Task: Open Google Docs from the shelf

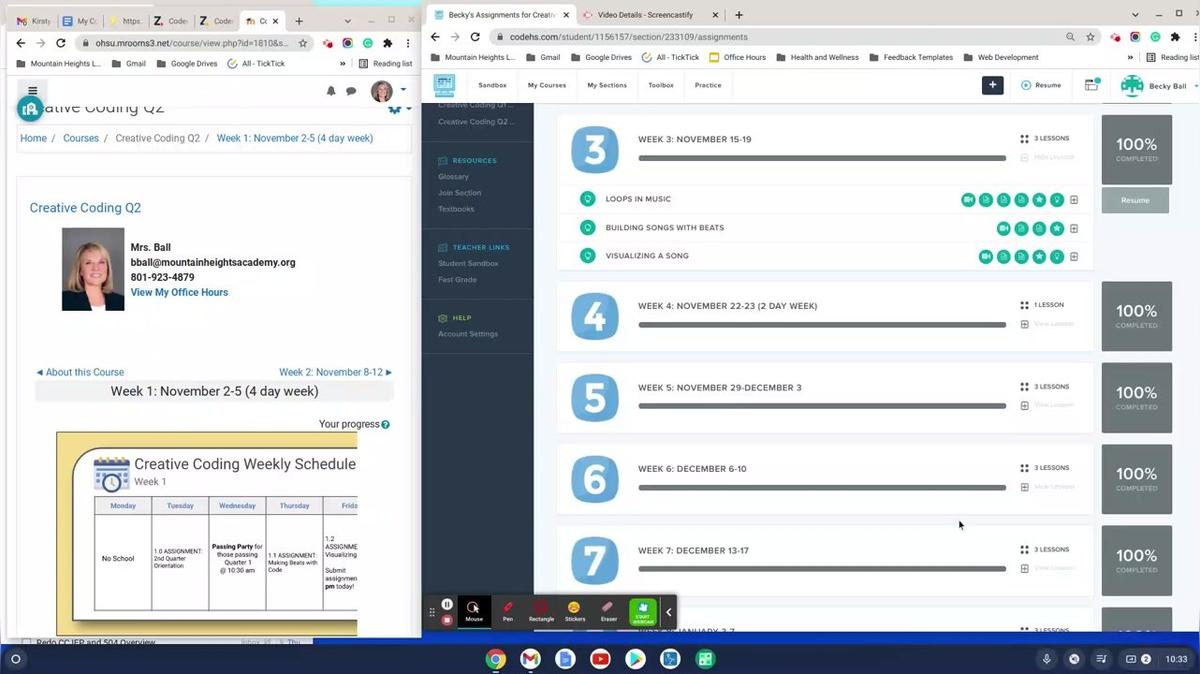Action: click(565, 659)
